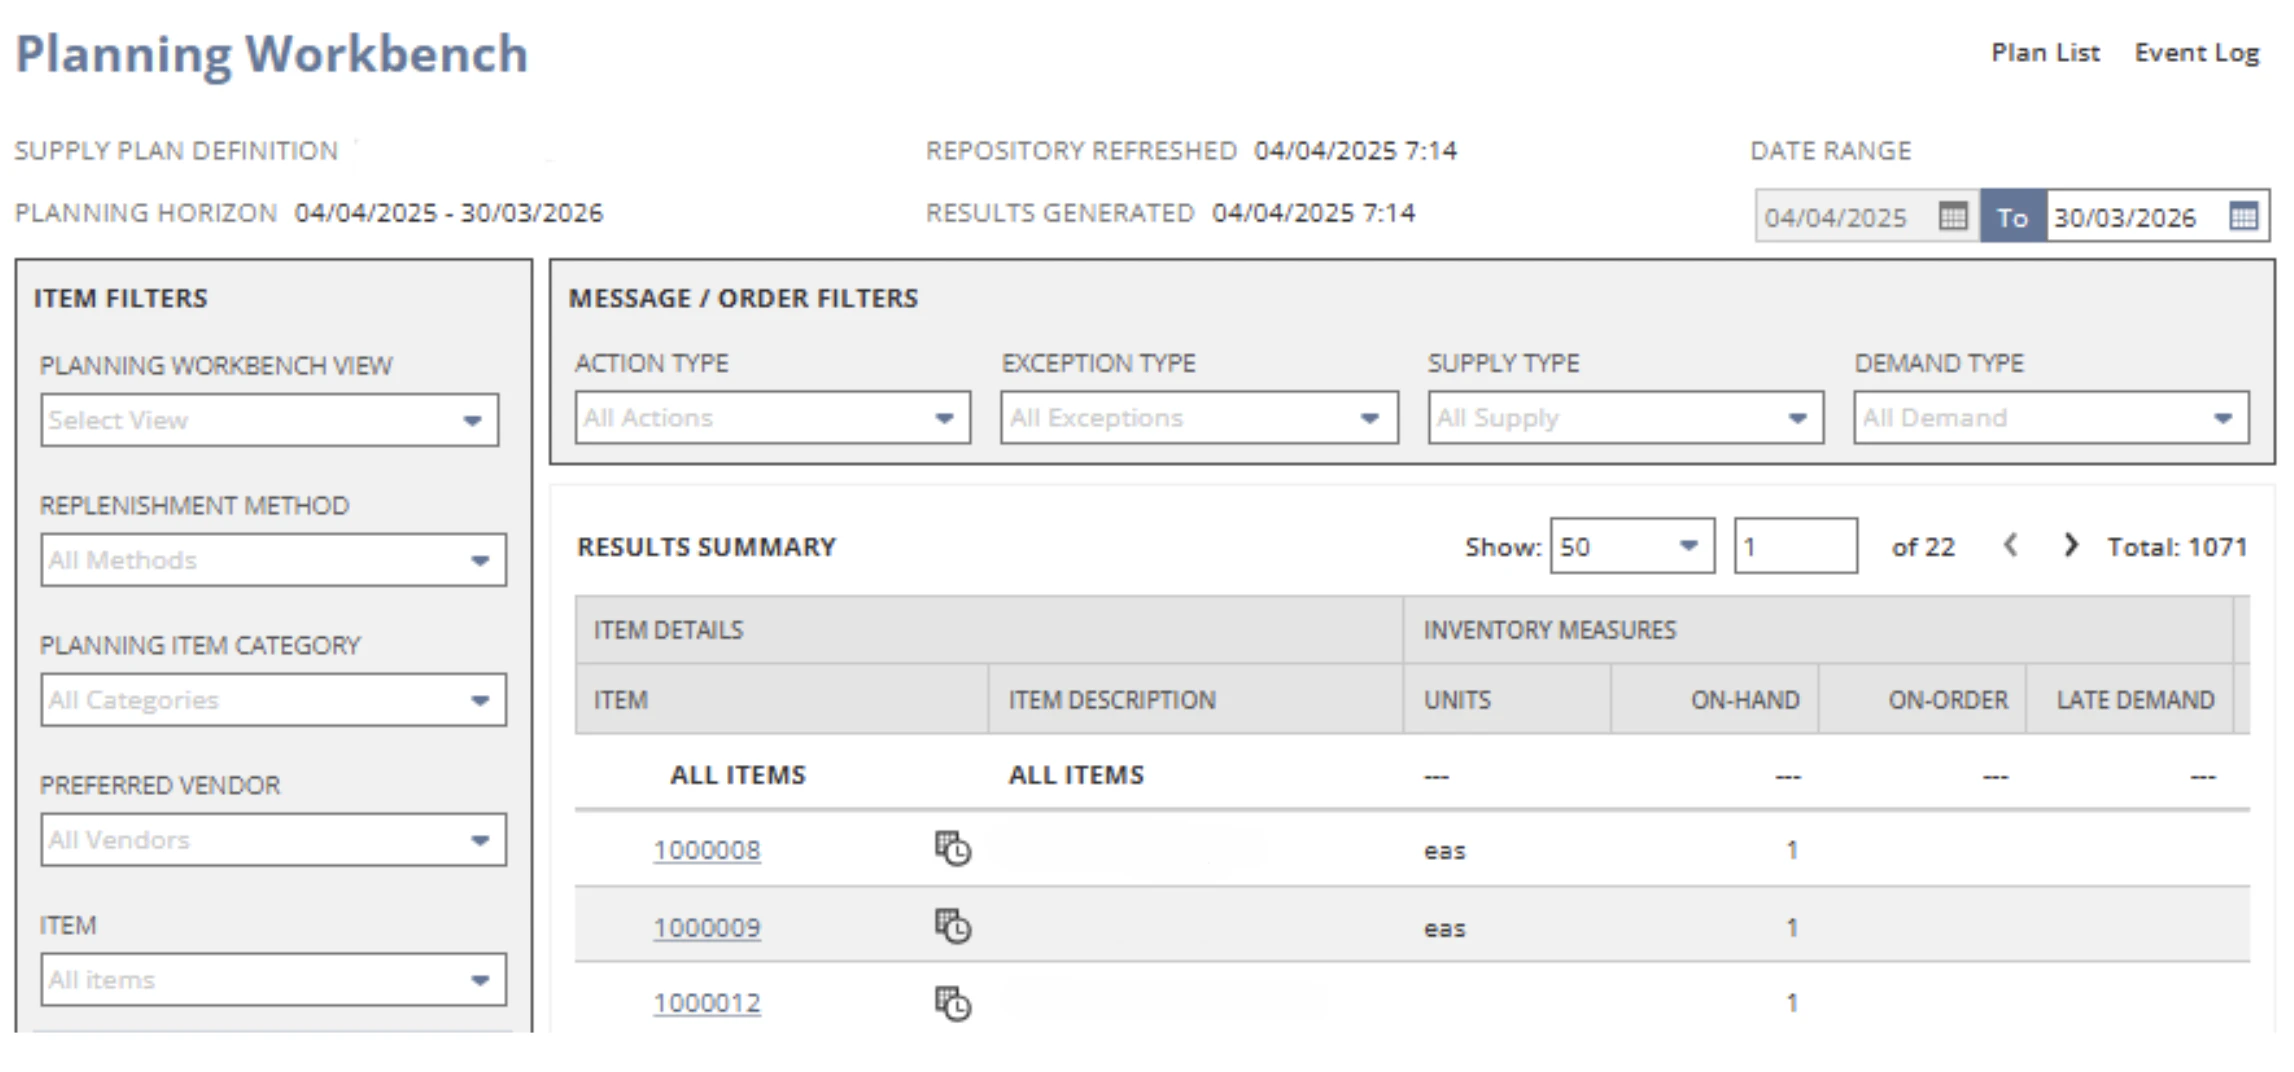Open calendar picker for start date 04/04/2025
The height and width of the screenshot is (1072, 2294).
coord(1952,216)
